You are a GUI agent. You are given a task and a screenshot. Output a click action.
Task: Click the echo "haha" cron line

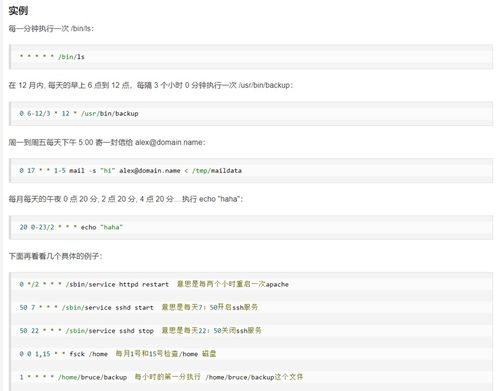(x=71, y=227)
